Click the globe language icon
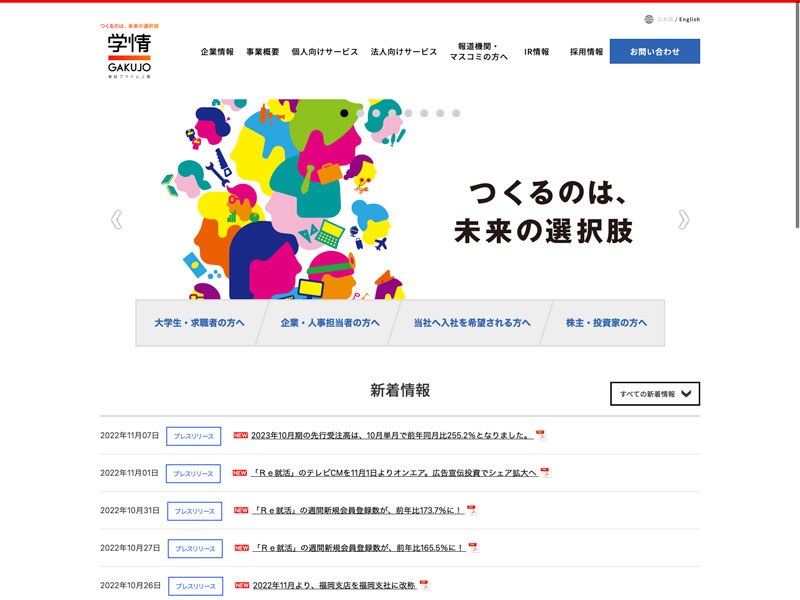This screenshot has height=600, width=800. pyautogui.click(x=649, y=19)
